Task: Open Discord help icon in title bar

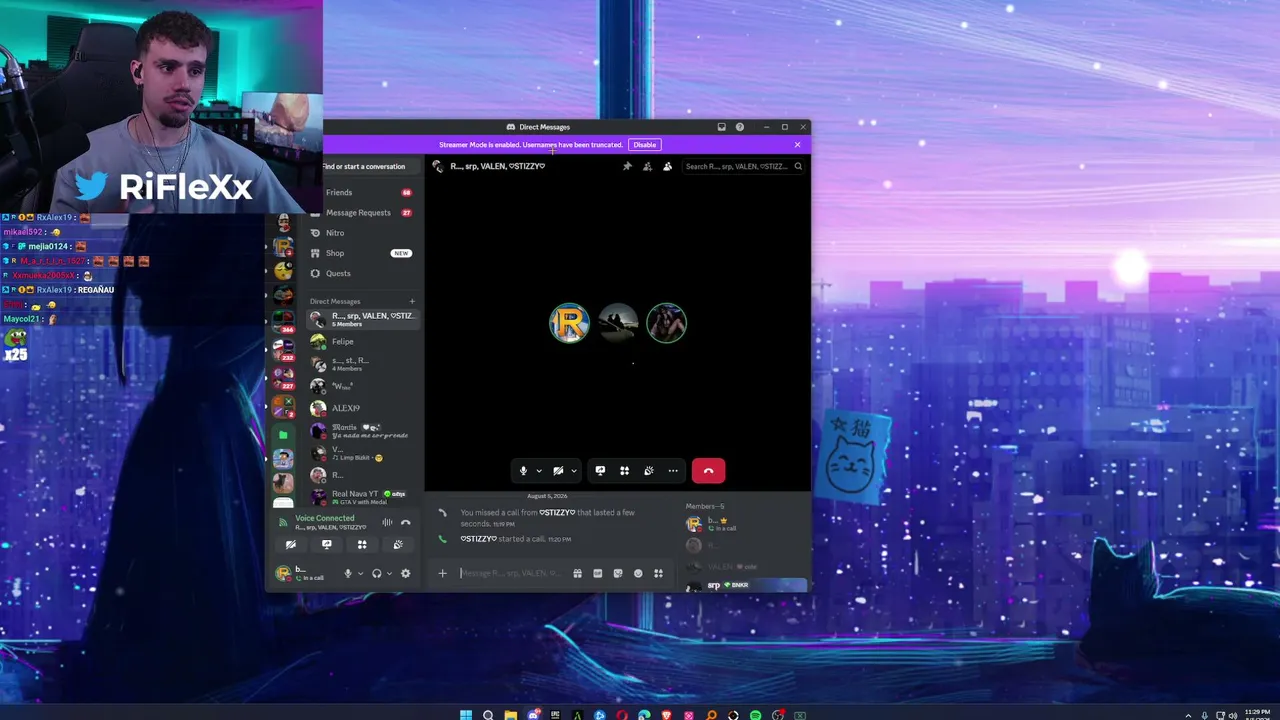Action: coord(740,127)
